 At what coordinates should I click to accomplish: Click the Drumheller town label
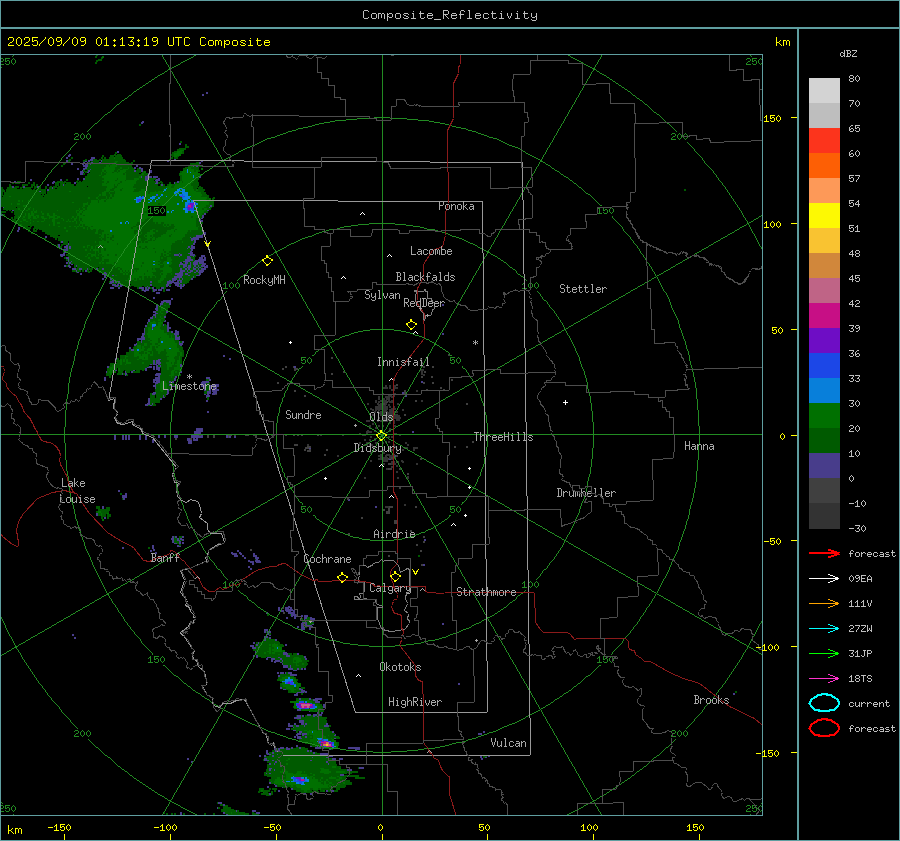[586, 493]
